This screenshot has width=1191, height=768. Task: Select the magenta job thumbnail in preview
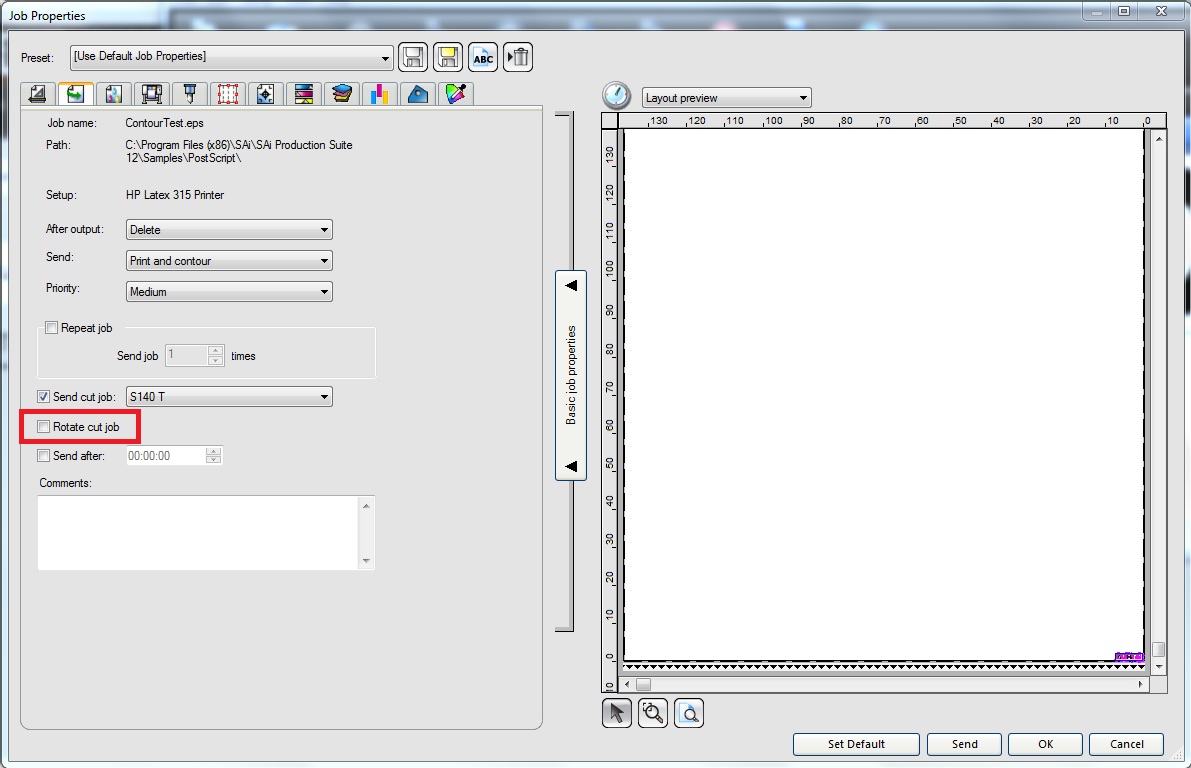[x=1129, y=656]
